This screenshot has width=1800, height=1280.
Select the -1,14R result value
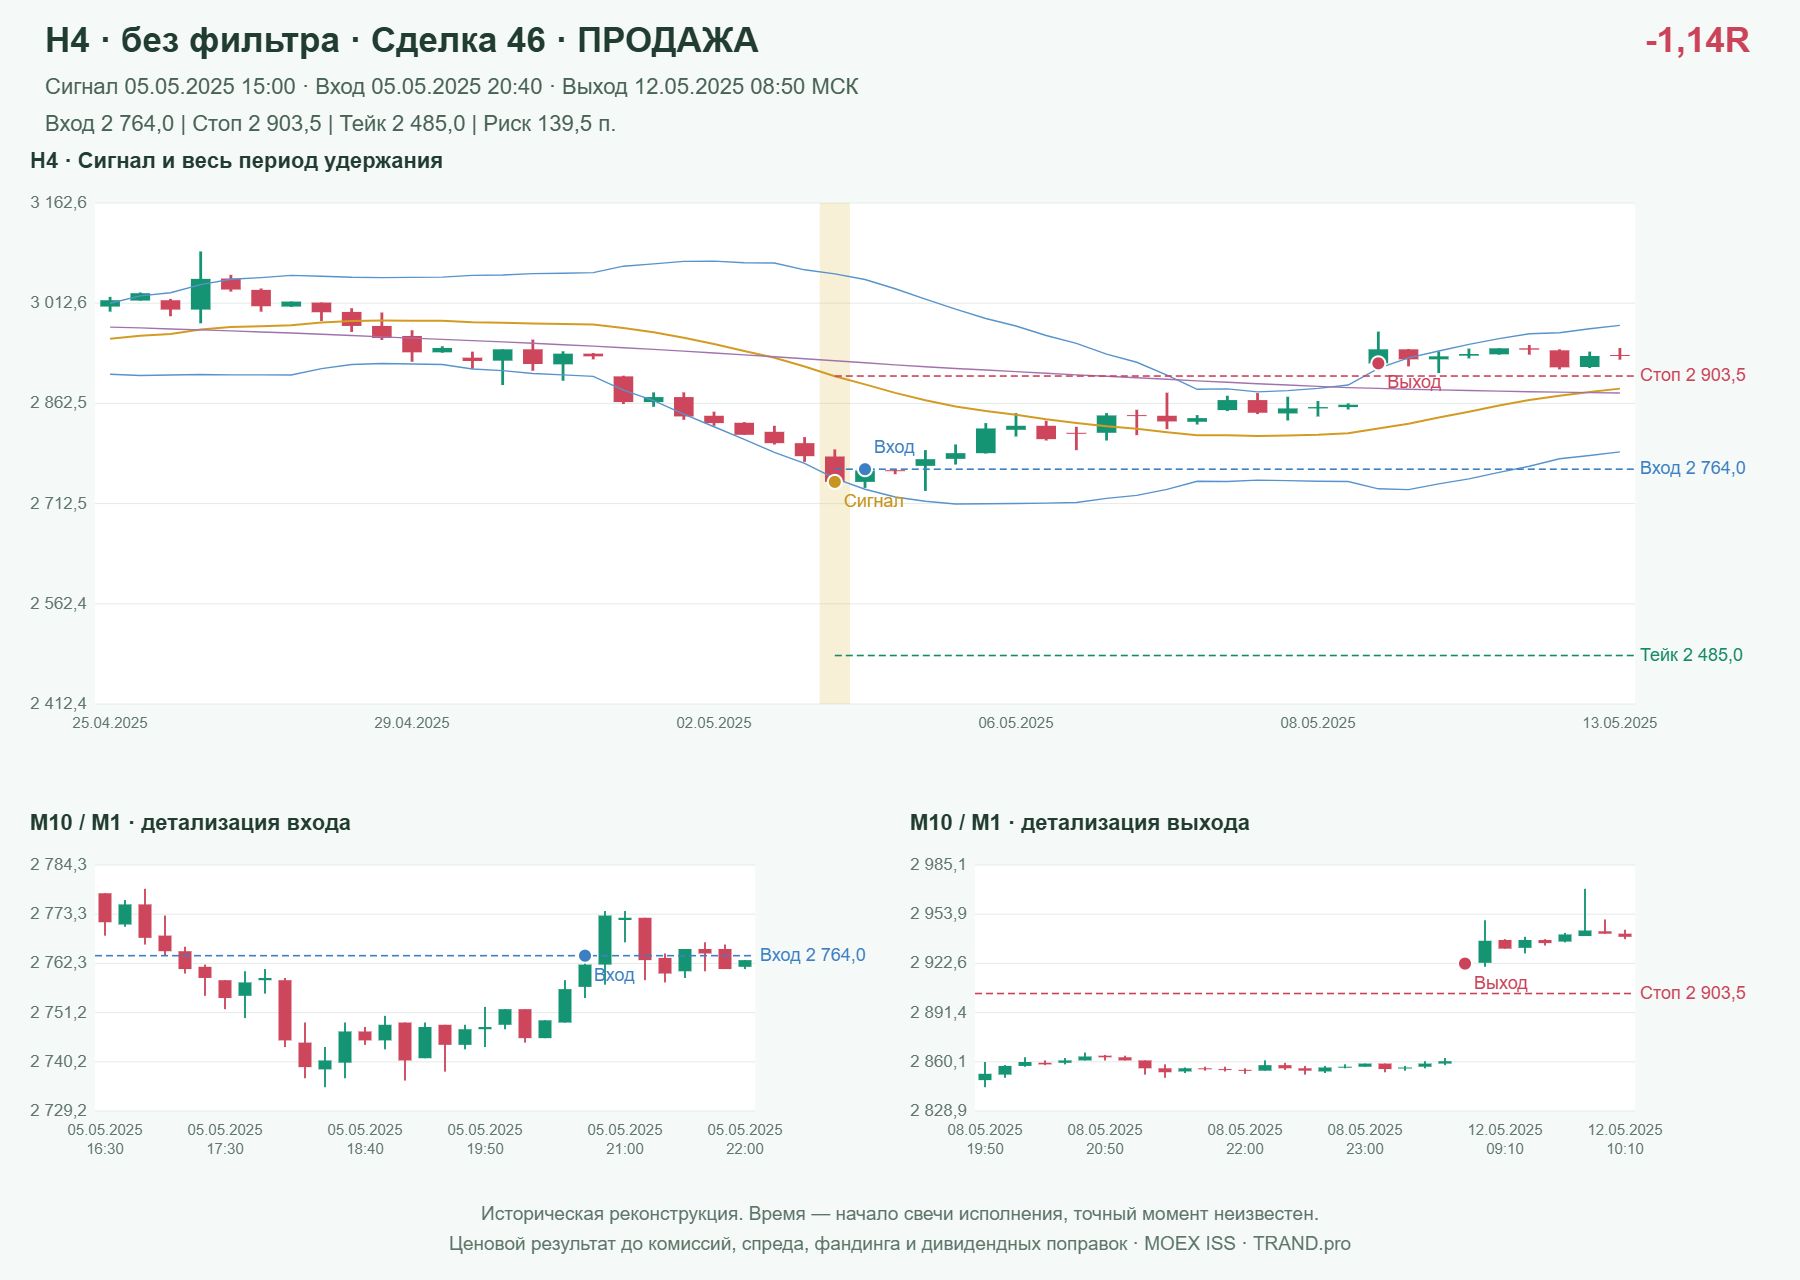pos(1697,40)
